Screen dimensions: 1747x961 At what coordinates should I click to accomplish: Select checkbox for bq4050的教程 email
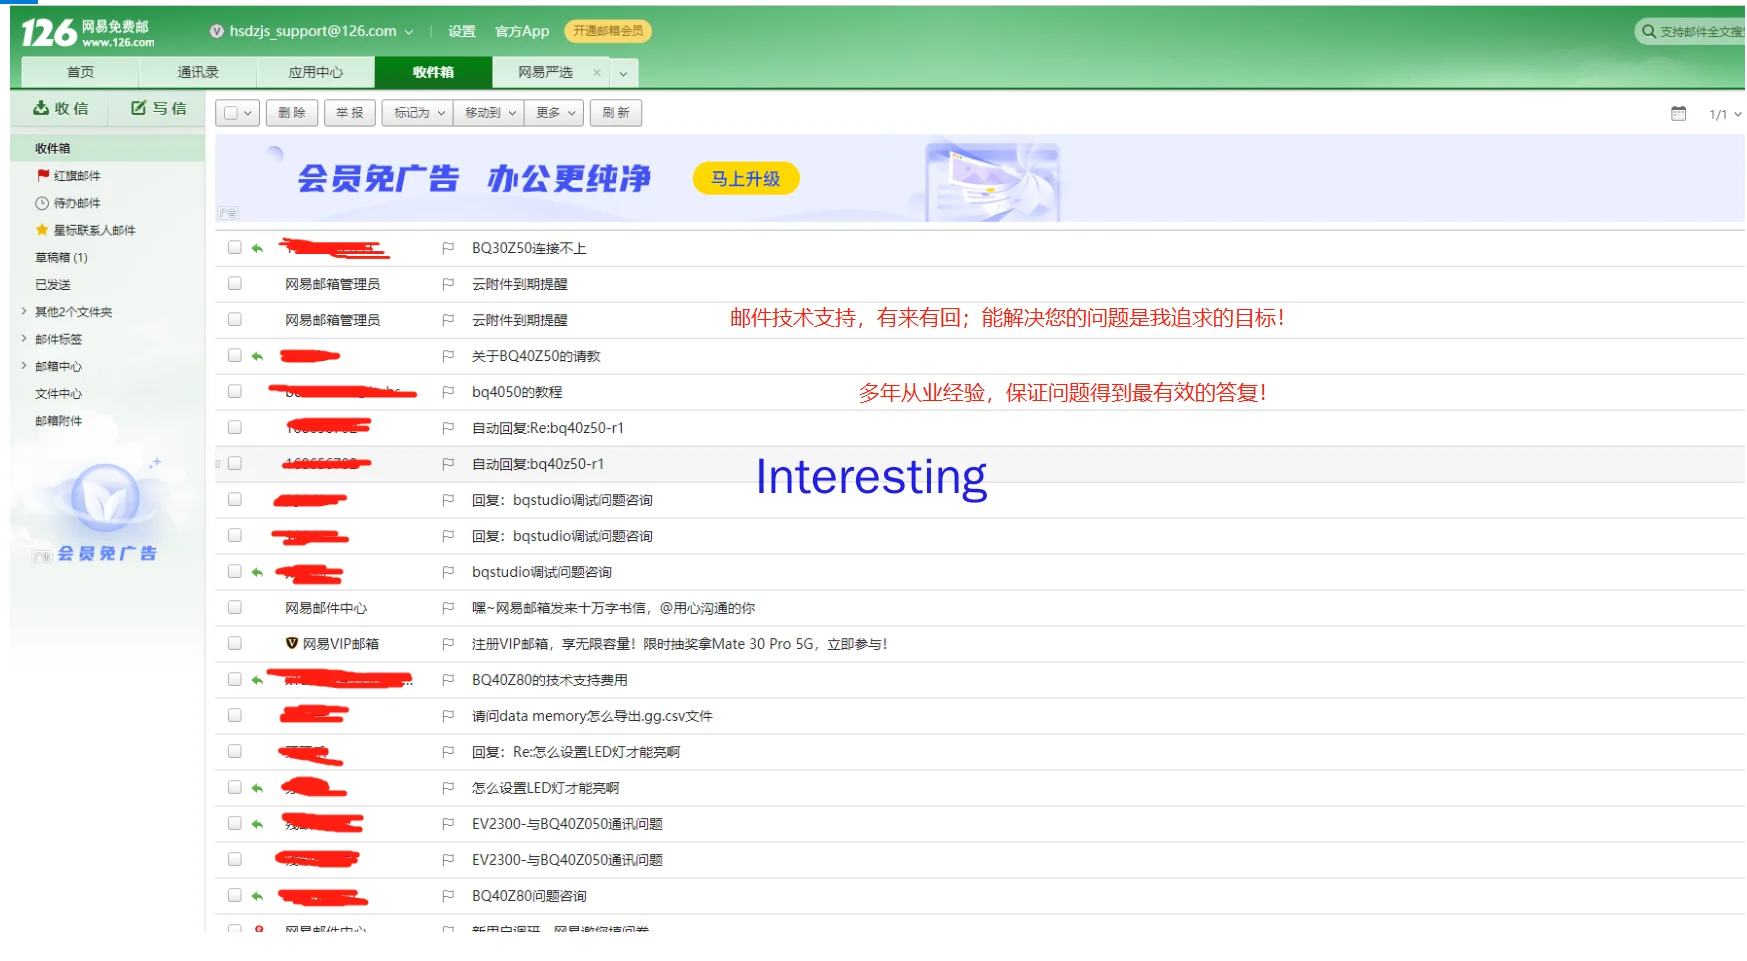235,391
